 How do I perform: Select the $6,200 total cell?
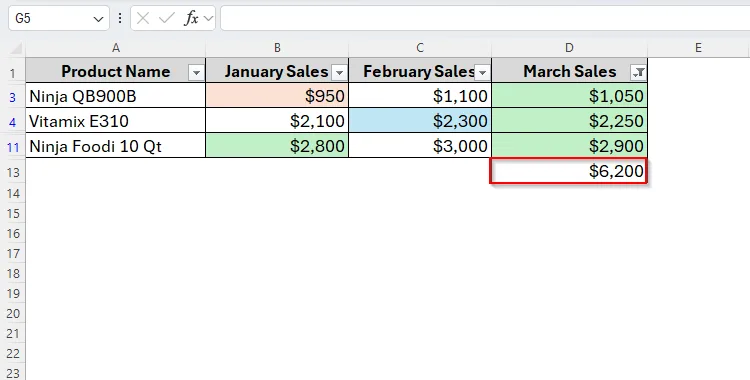[x=569, y=171]
